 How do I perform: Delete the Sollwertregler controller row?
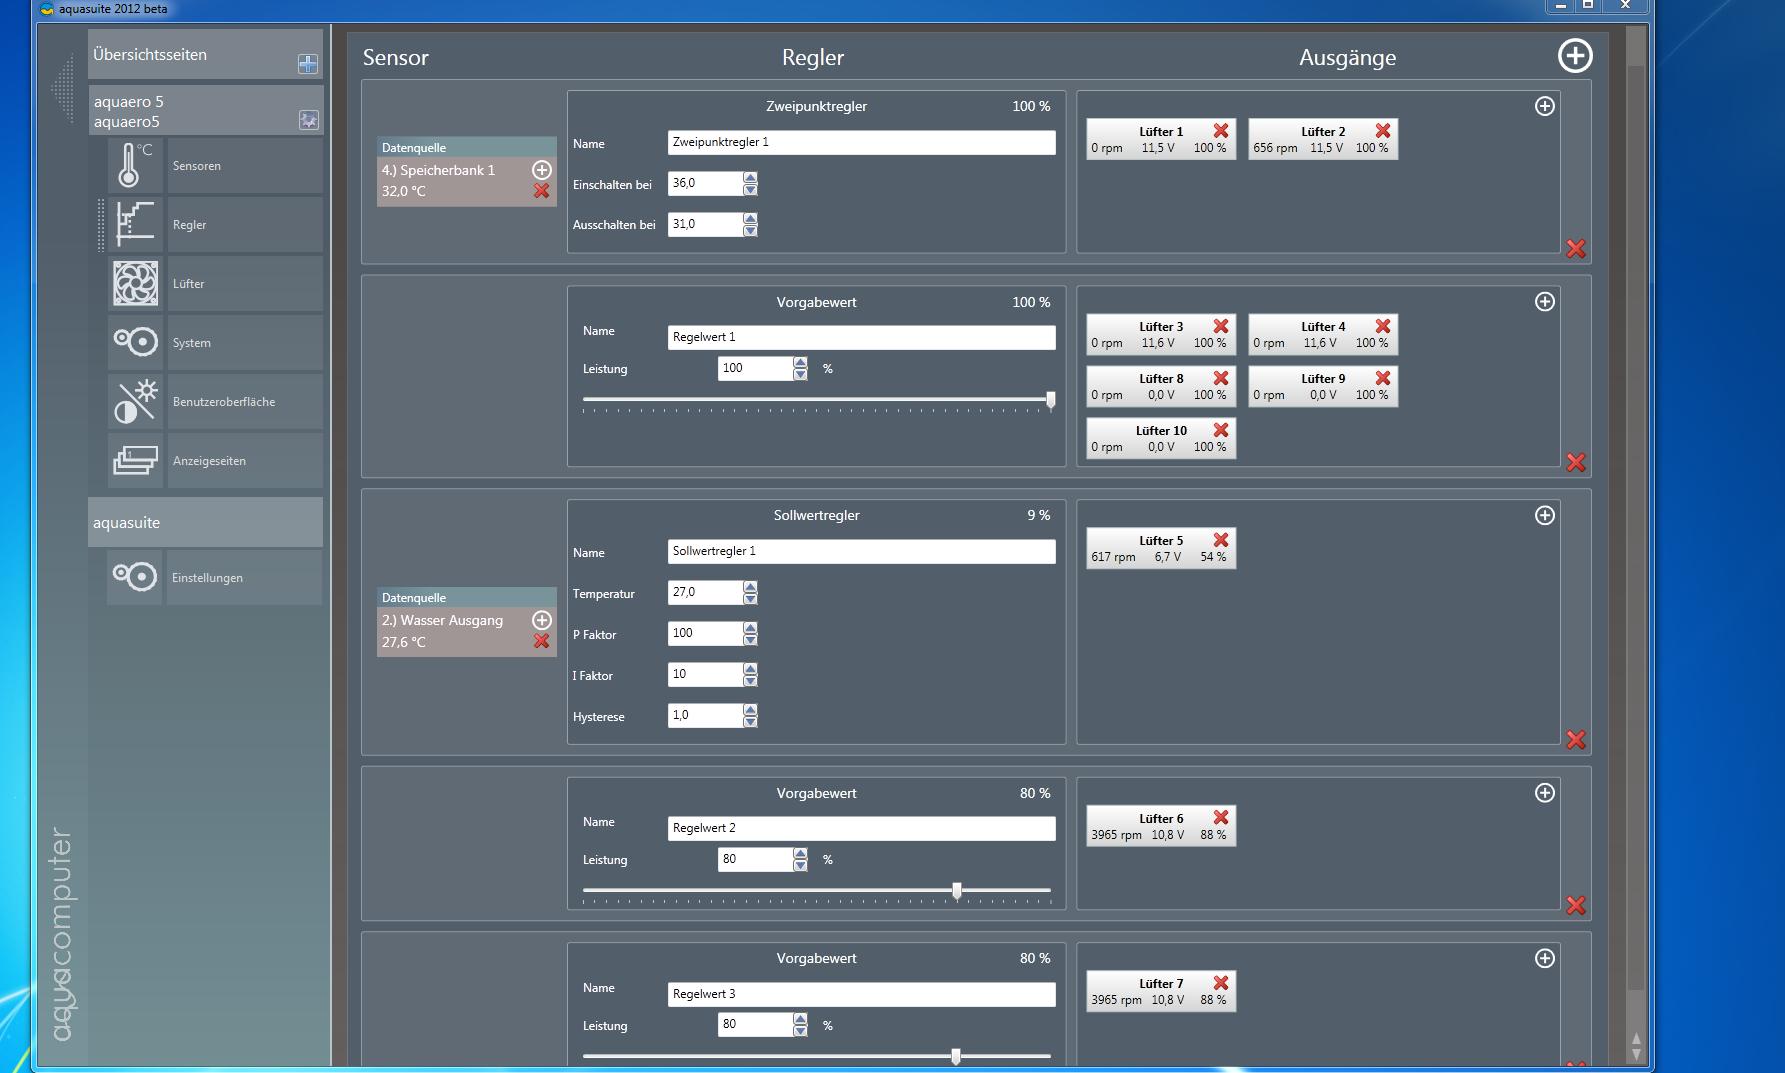tap(1575, 740)
